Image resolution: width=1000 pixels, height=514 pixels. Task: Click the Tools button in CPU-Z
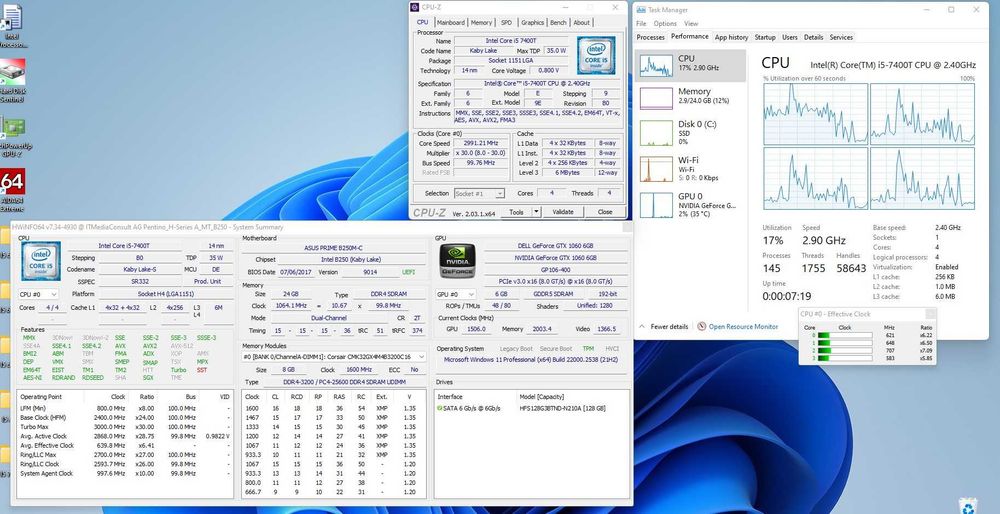tap(516, 212)
